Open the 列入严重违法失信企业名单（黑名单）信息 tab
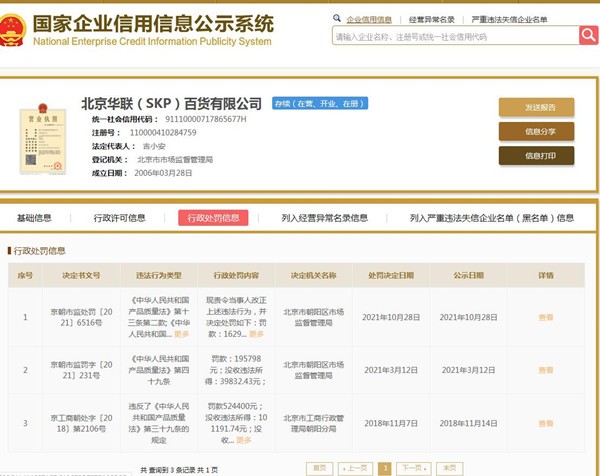The height and width of the screenshot is (476, 600). (x=491, y=218)
